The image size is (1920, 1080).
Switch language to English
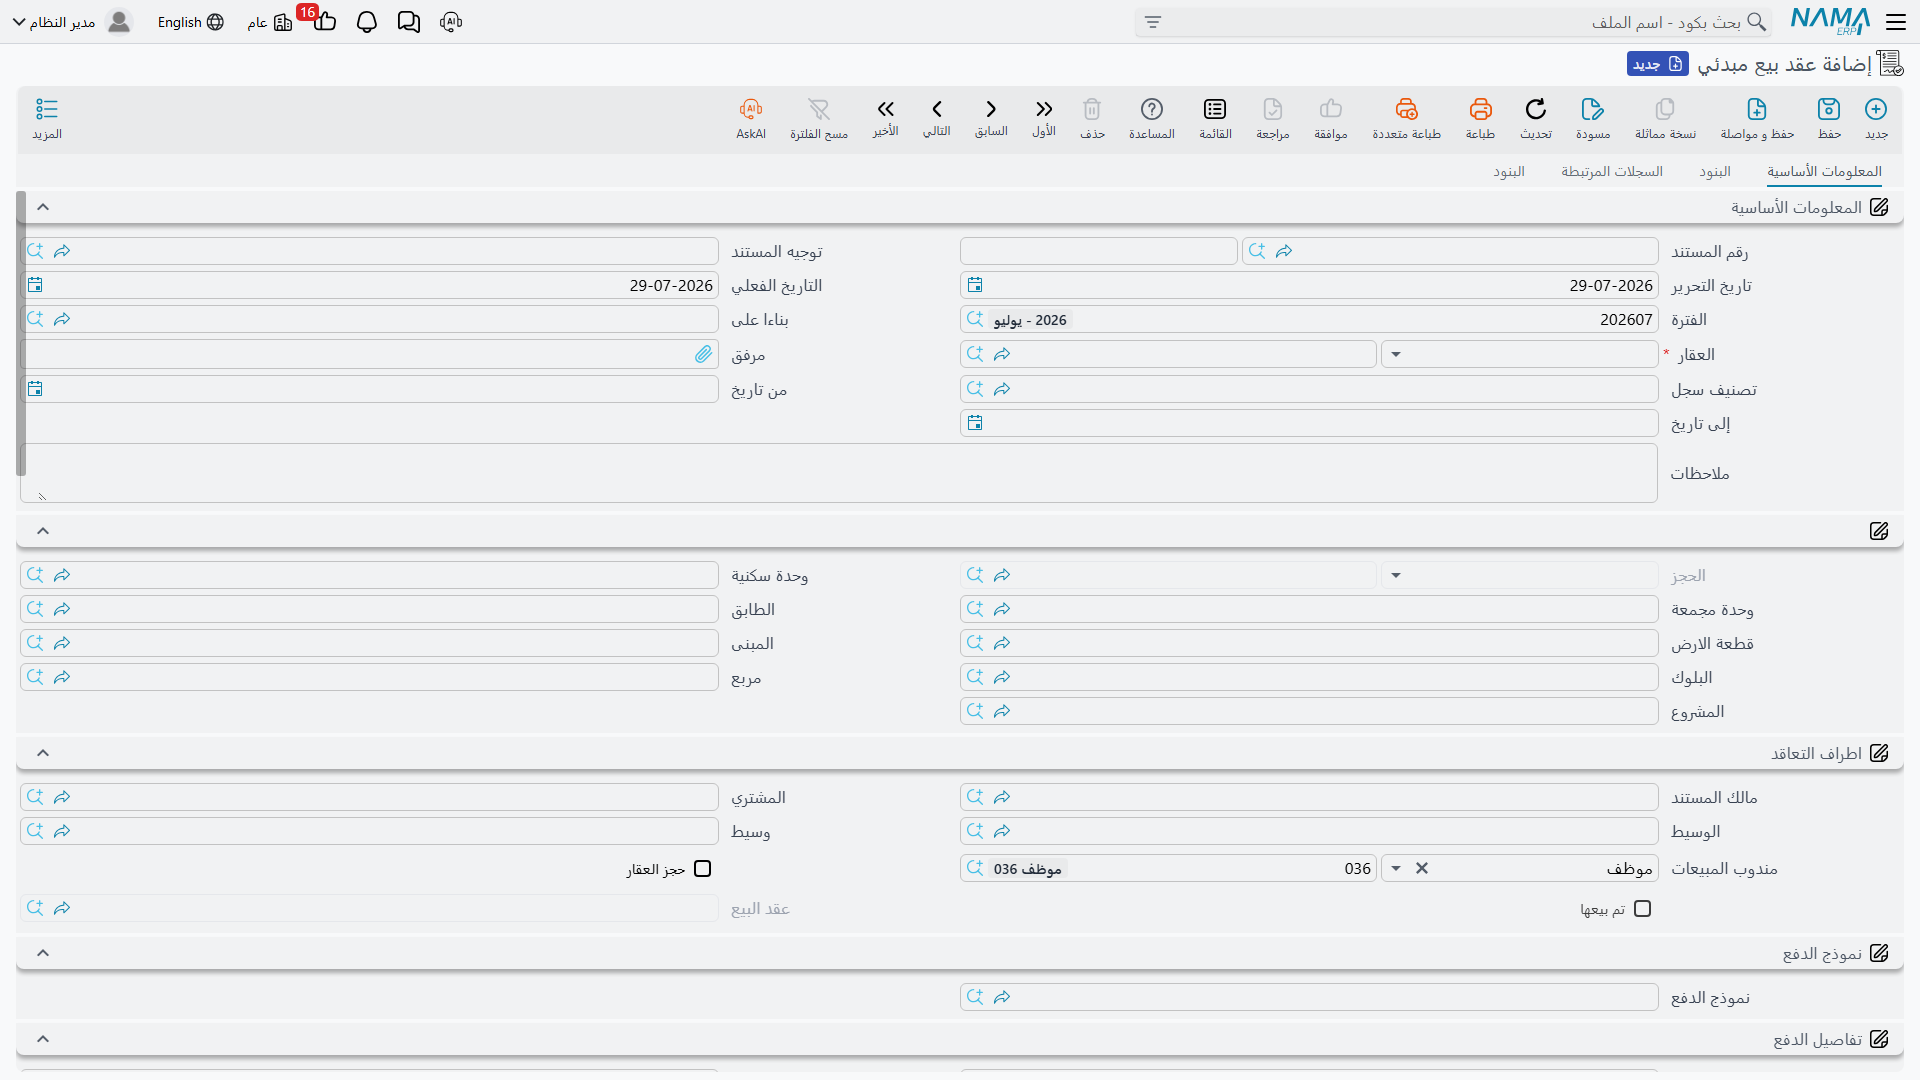pyautogui.click(x=190, y=22)
